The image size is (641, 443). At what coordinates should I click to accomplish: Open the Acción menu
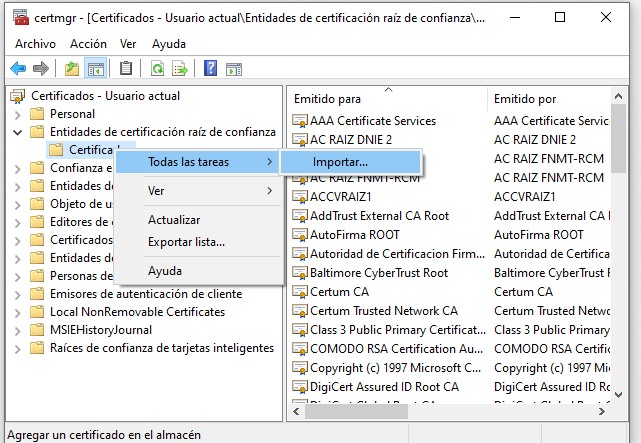88,44
